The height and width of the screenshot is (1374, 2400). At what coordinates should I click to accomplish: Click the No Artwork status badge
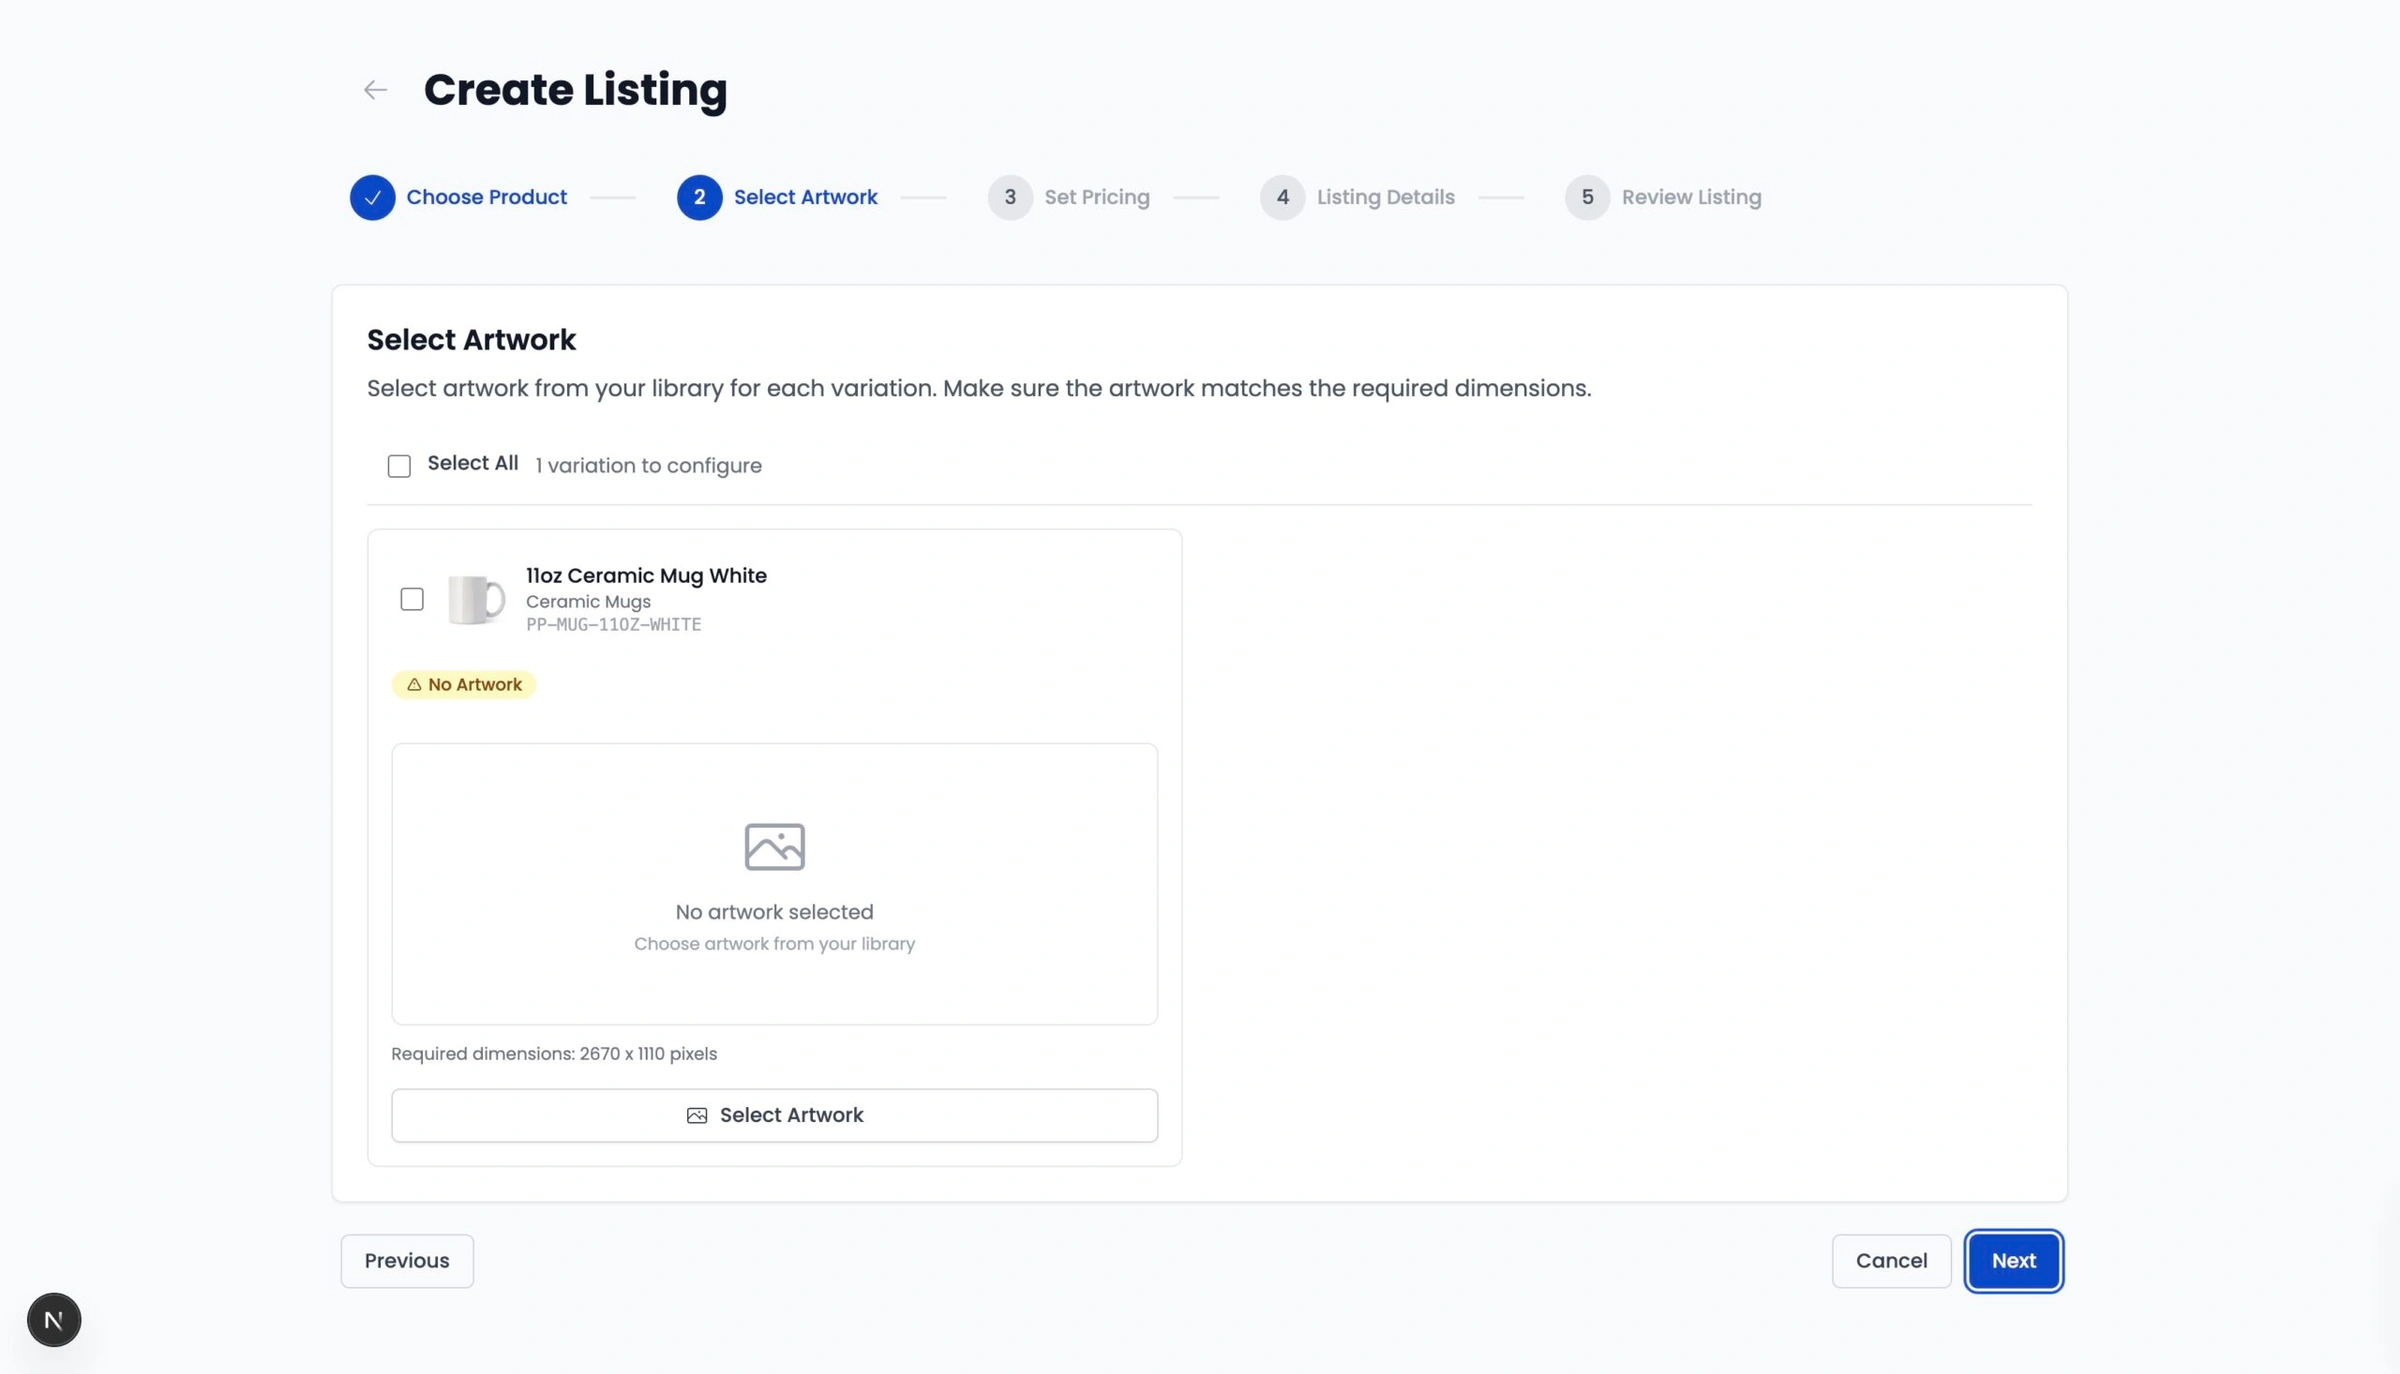click(x=464, y=685)
